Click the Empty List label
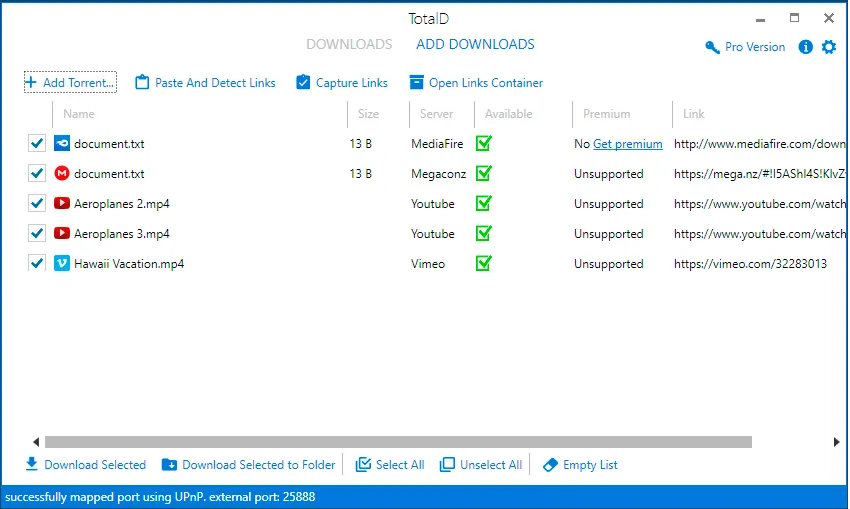This screenshot has height=509, width=850. (x=590, y=465)
